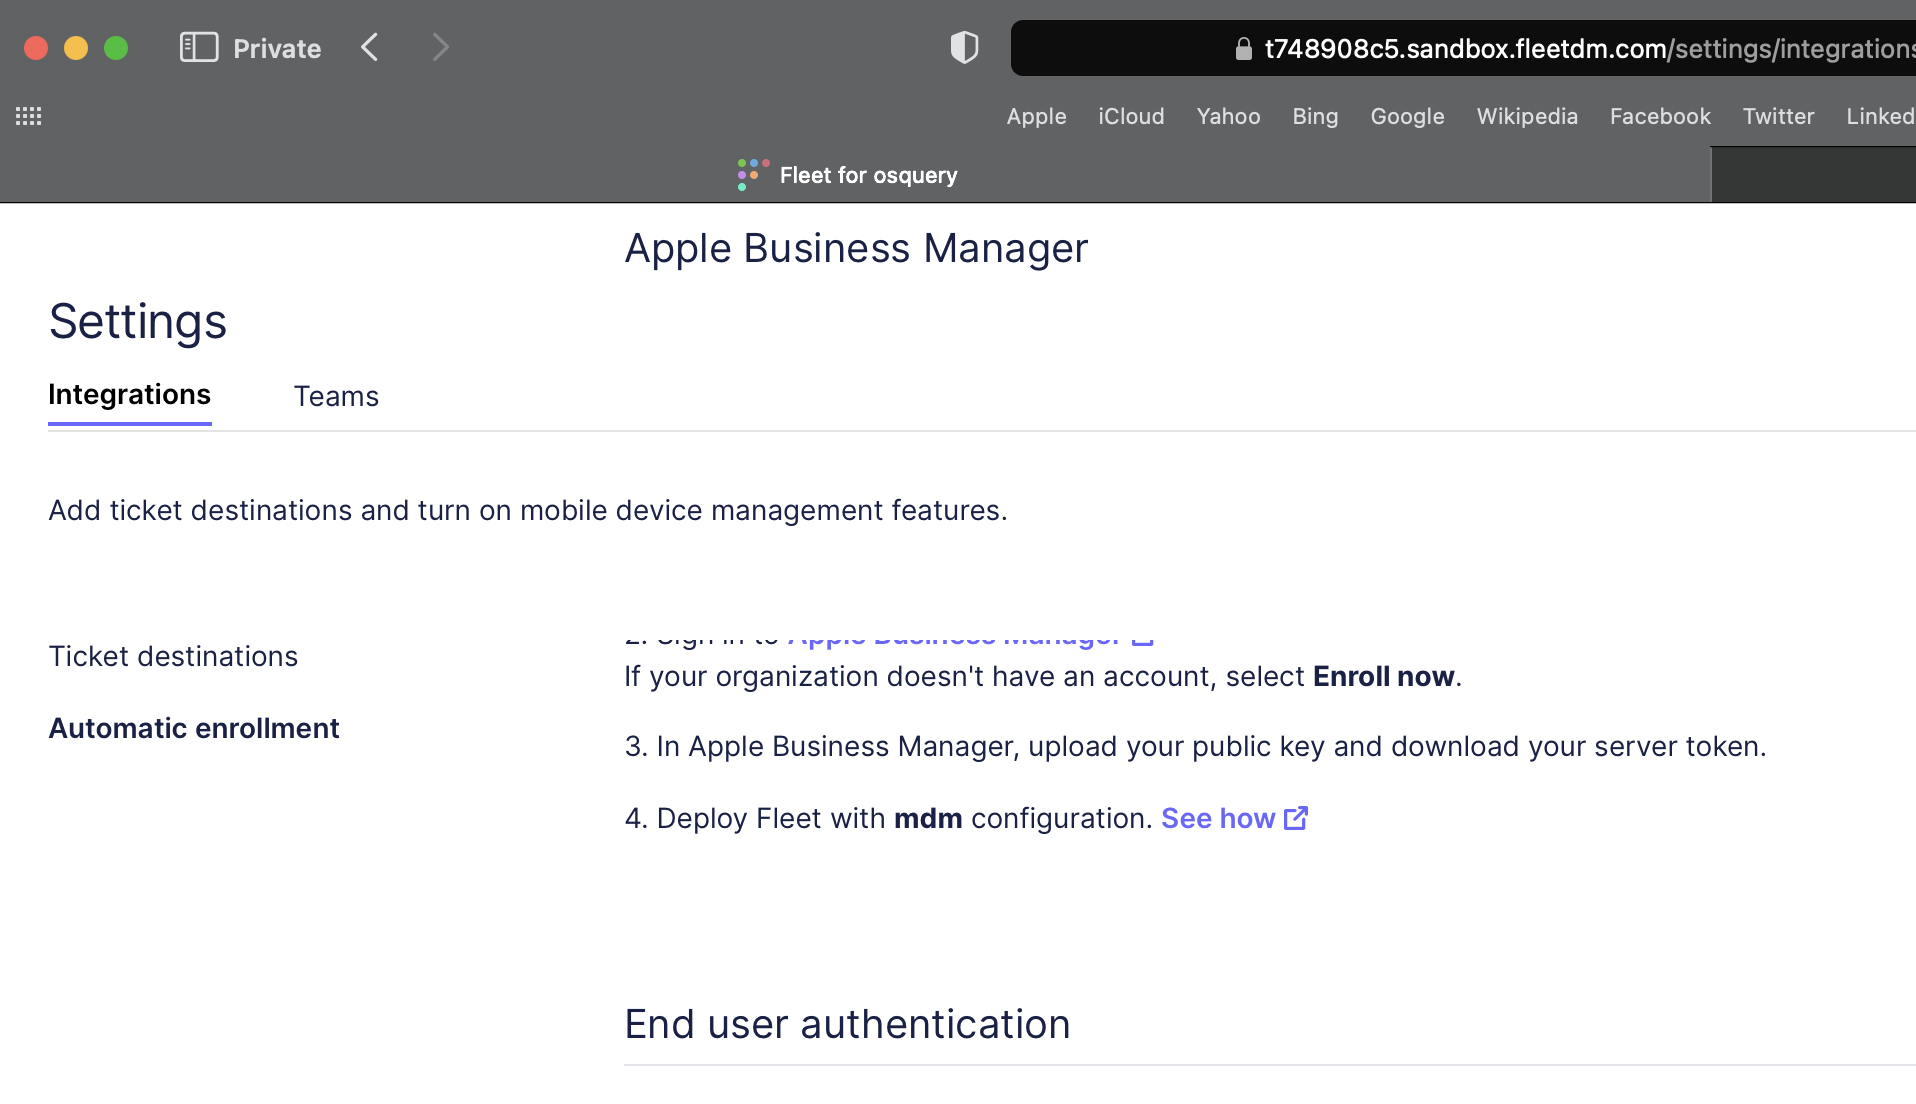Screen dimensions: 1916x1104
Task: Click the grid icon below traffic lights
Action: click(29, 116)
